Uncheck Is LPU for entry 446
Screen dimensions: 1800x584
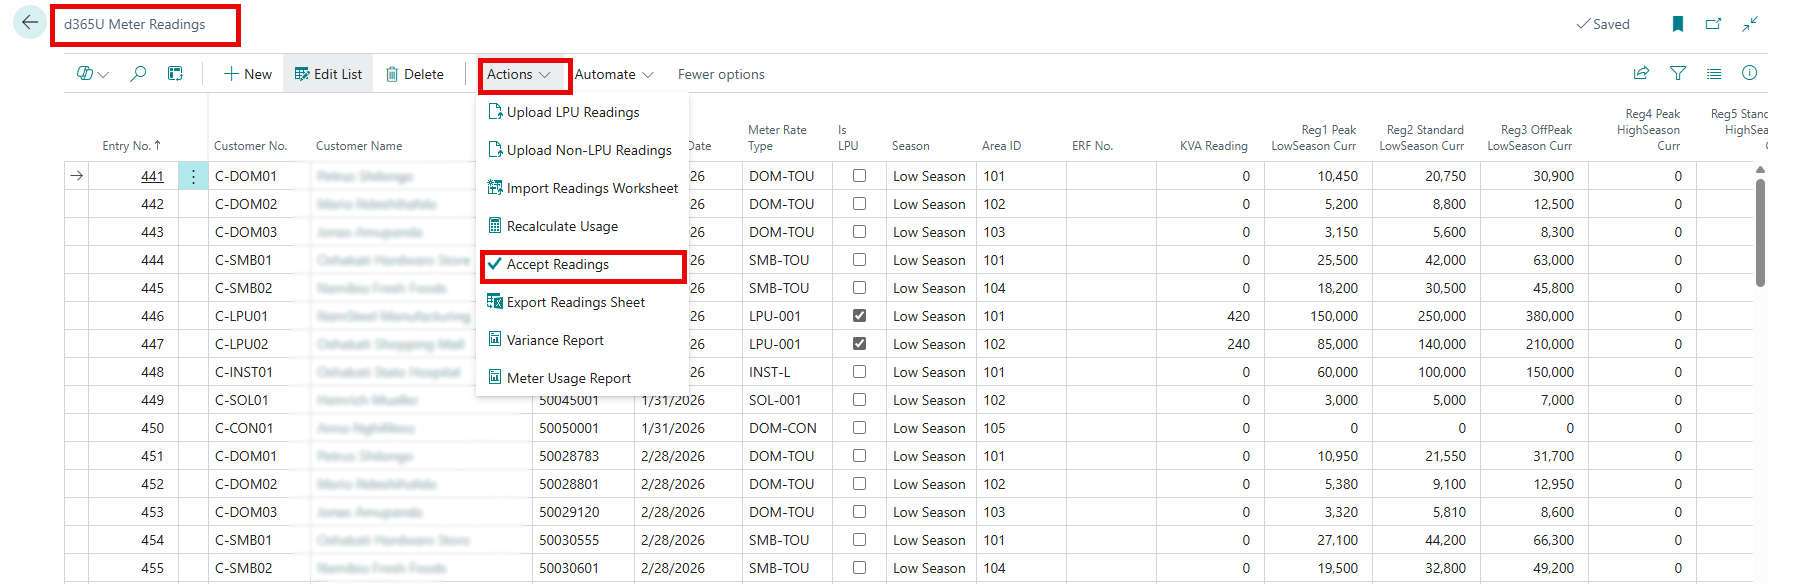click(x=859, y=315)
